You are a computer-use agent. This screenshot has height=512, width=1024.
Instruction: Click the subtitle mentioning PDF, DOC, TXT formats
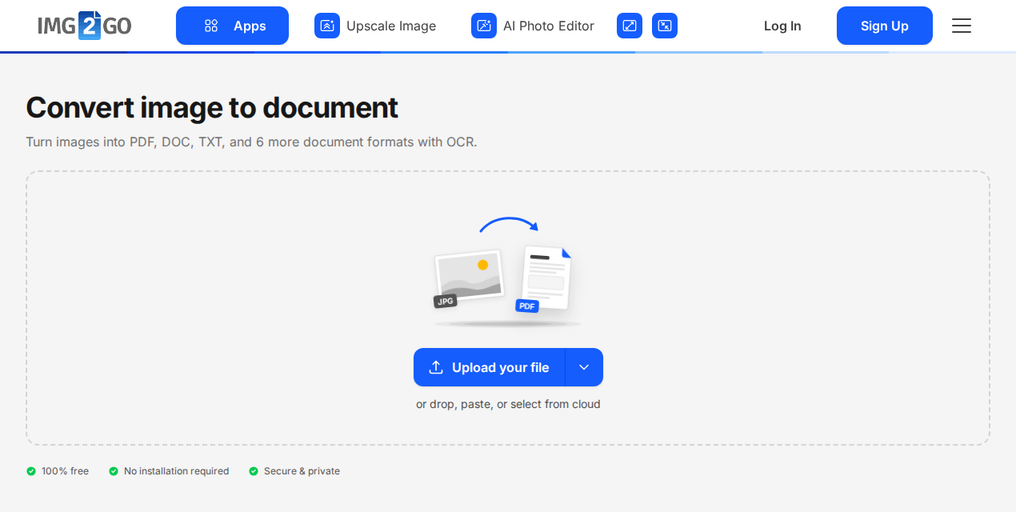[253, 142]
